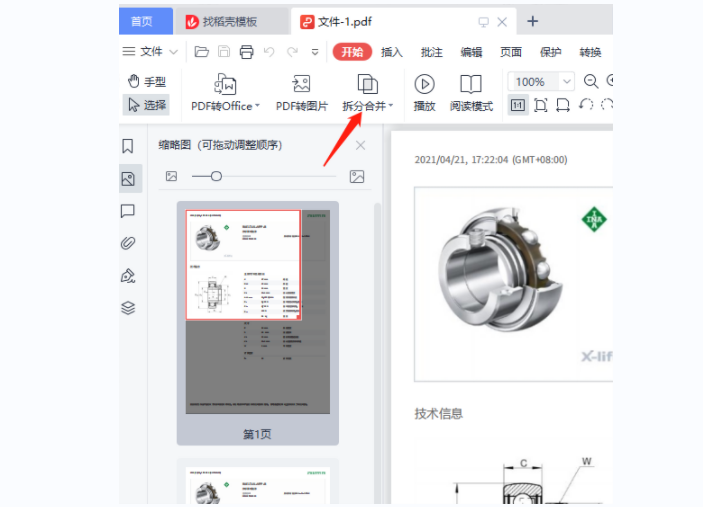Select the second page thumbnail

tap(258, 482)
